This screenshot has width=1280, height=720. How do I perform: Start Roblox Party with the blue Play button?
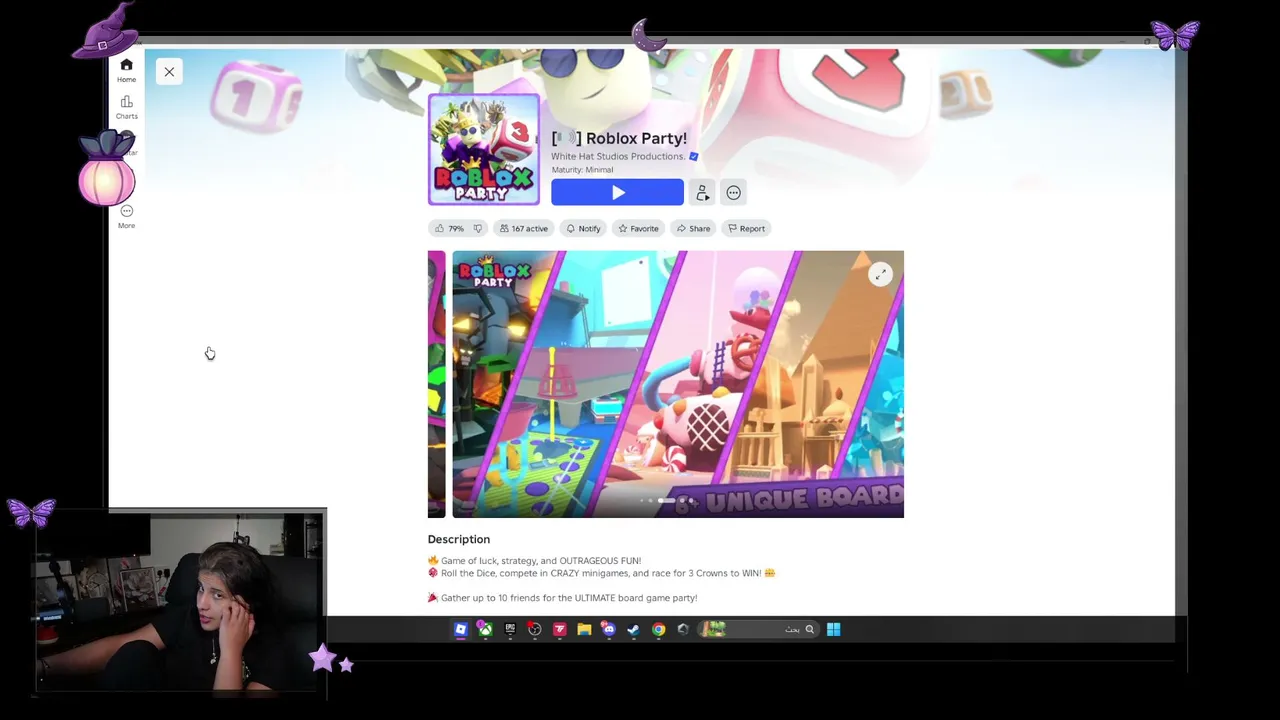[617, 193]
